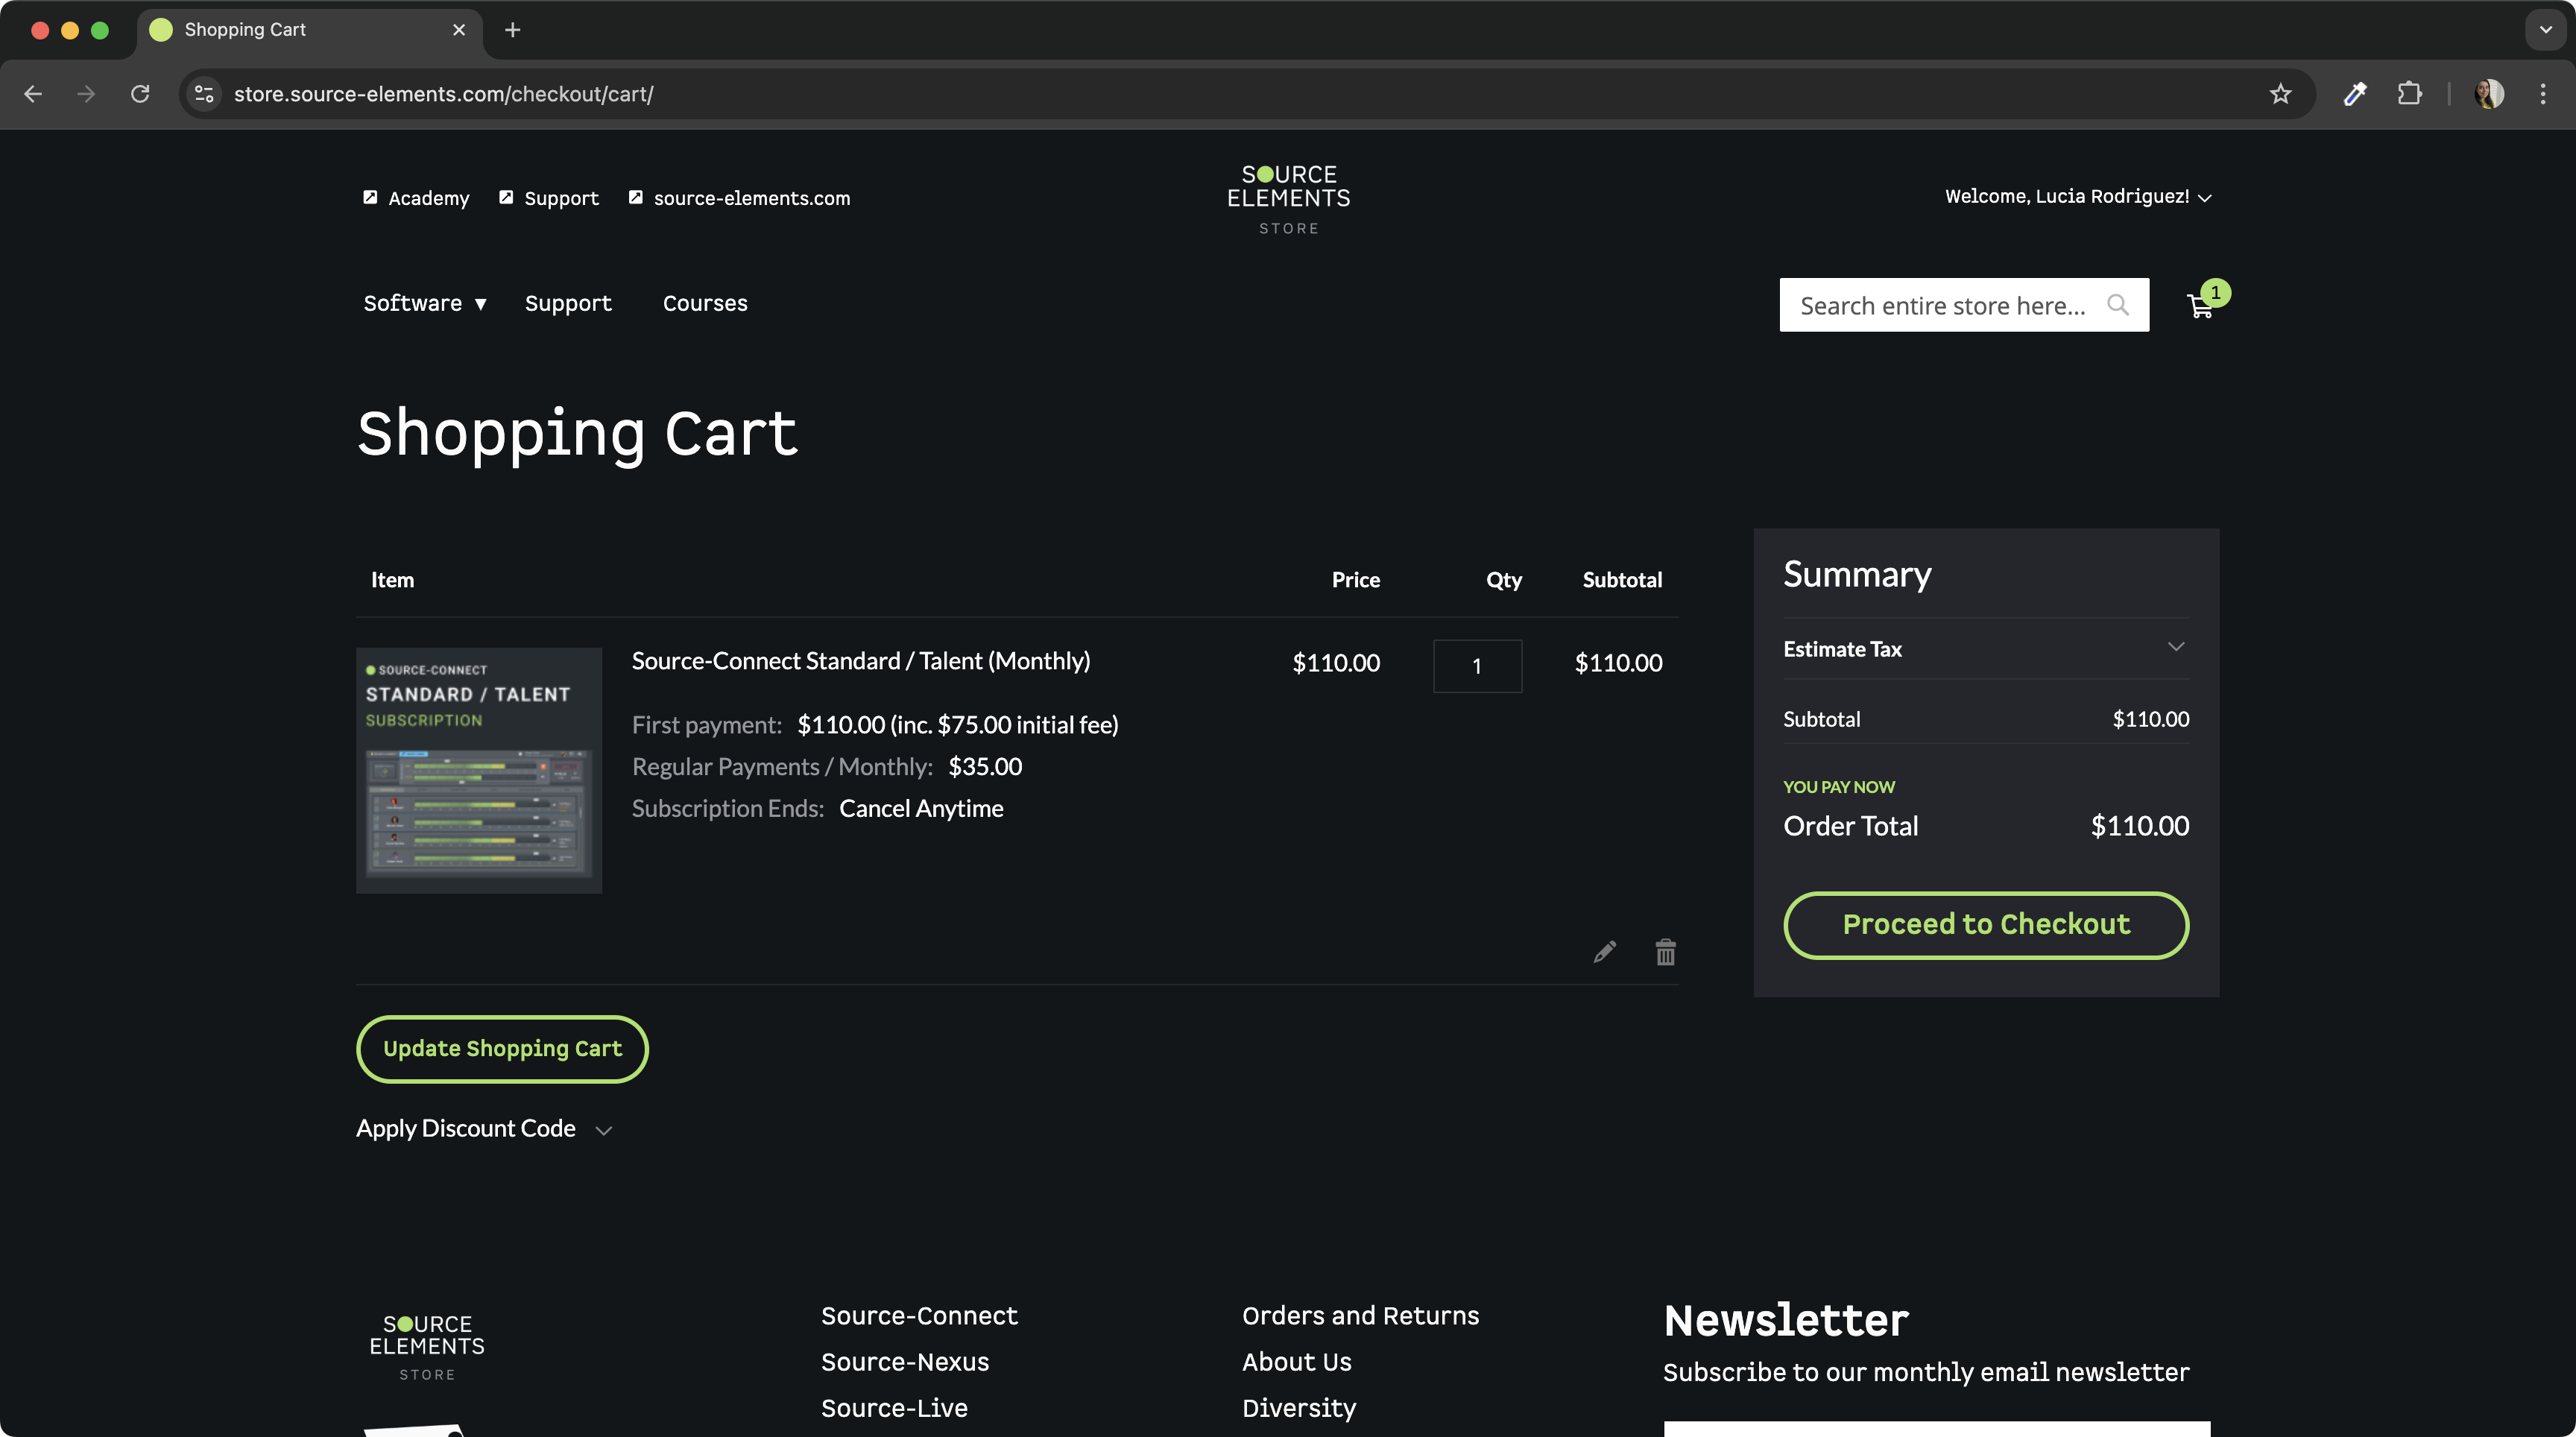Go to Courses in navigation menu

point(705,304)
